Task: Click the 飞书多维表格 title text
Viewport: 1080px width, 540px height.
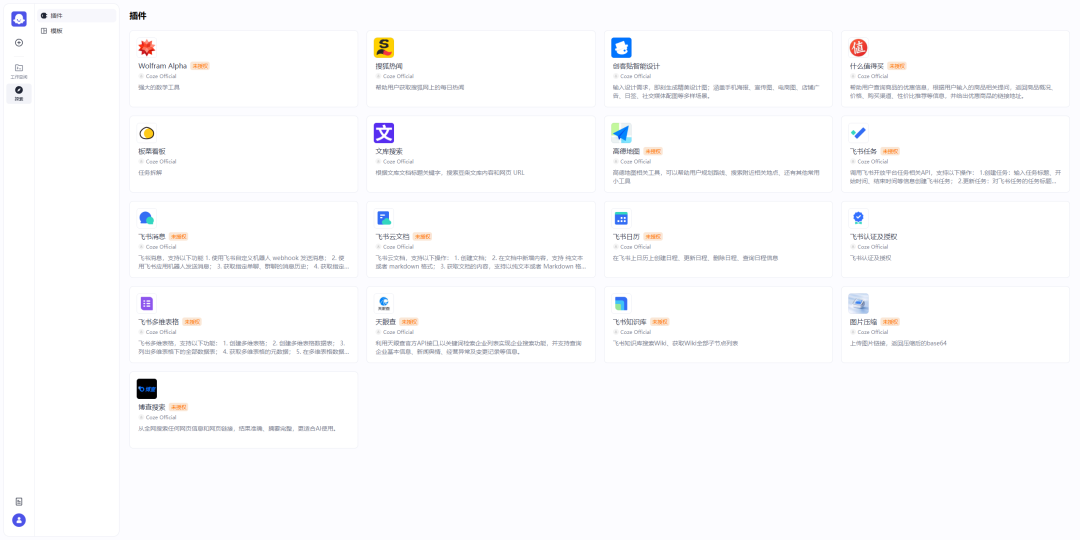Action: click(x=159, y=322)
